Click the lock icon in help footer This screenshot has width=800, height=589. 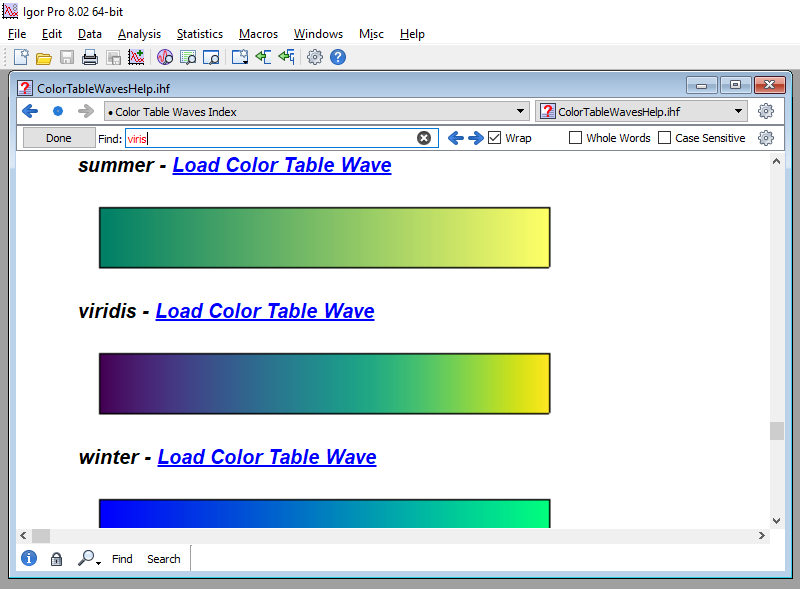click(56, 558)
